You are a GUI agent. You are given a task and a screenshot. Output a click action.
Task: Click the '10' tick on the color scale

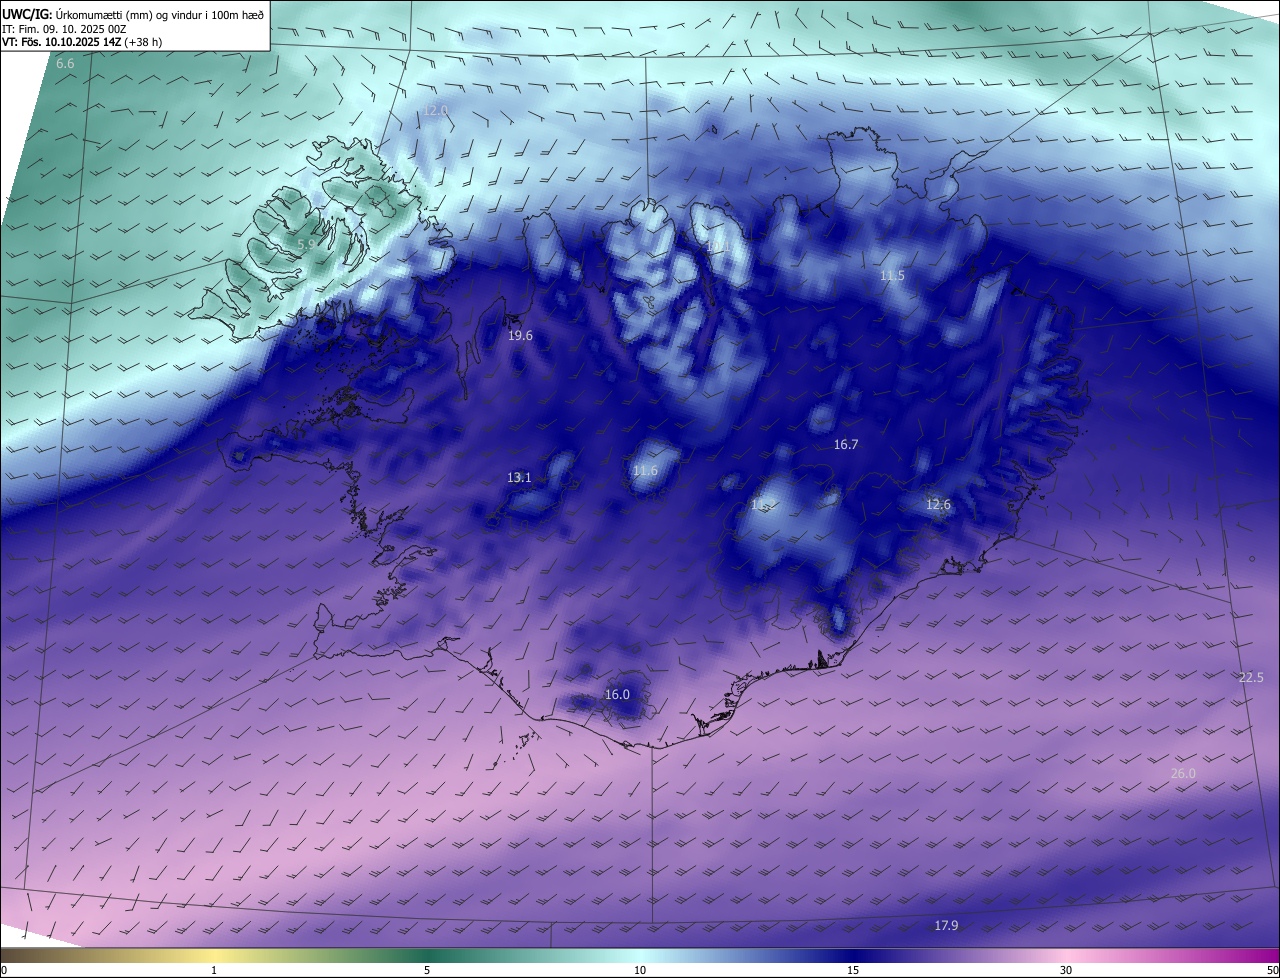640,970
